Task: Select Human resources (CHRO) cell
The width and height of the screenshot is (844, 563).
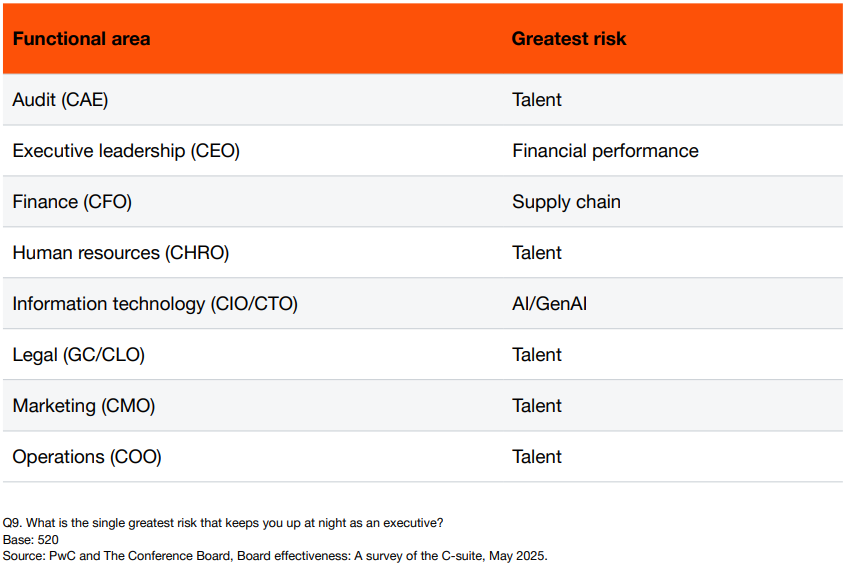Action: [121, 252]
